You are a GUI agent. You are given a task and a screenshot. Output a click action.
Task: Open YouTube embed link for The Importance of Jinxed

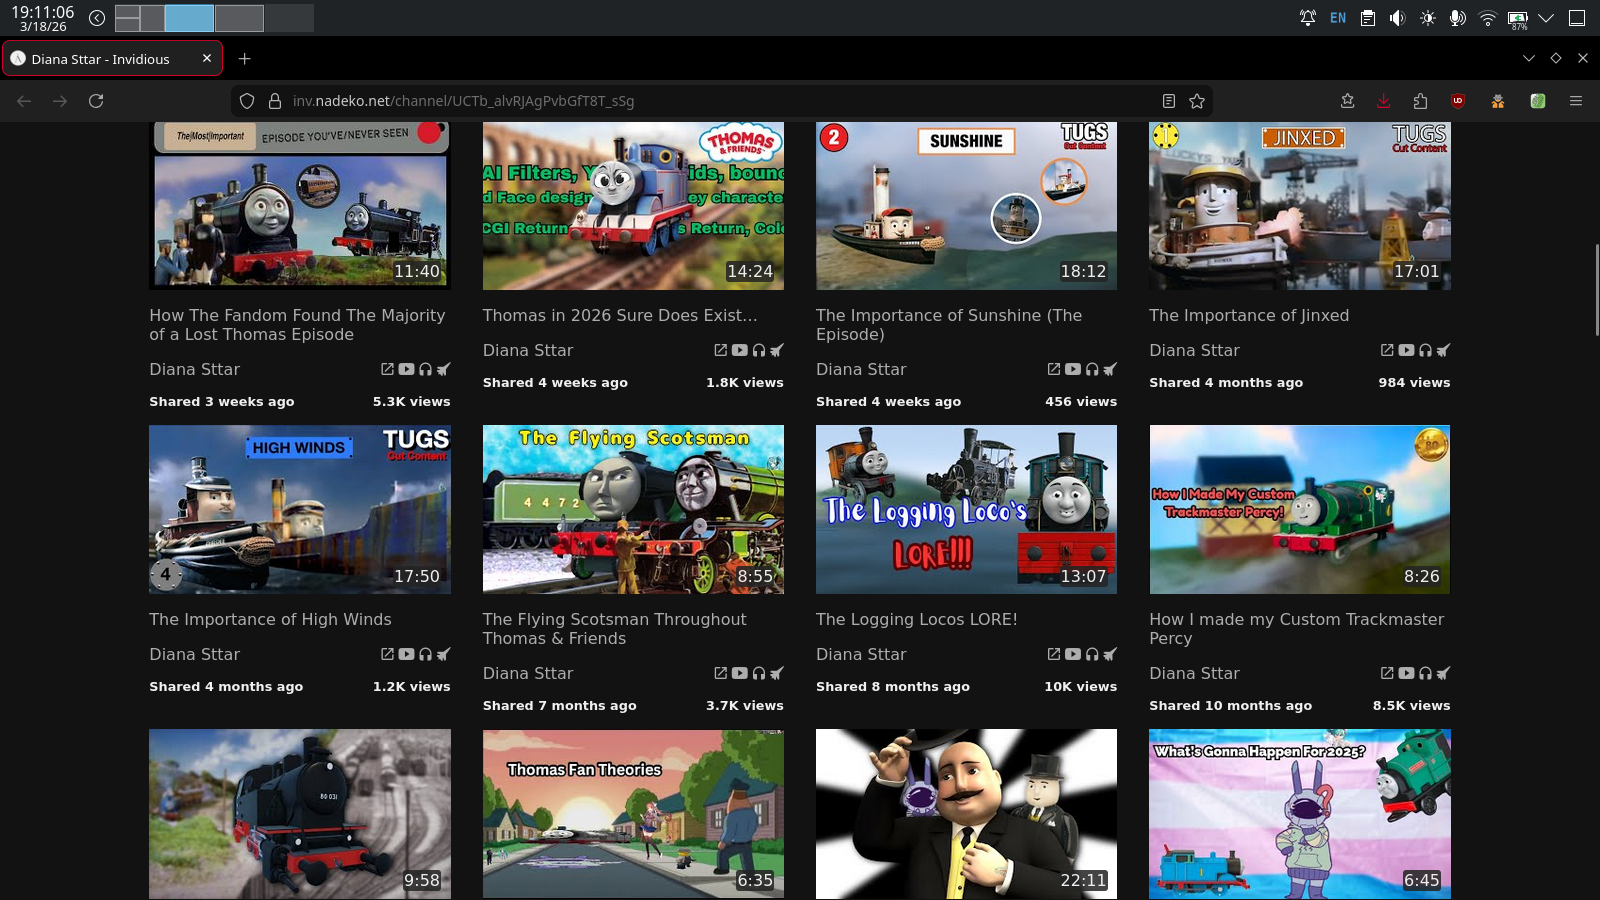point(1387,350)
